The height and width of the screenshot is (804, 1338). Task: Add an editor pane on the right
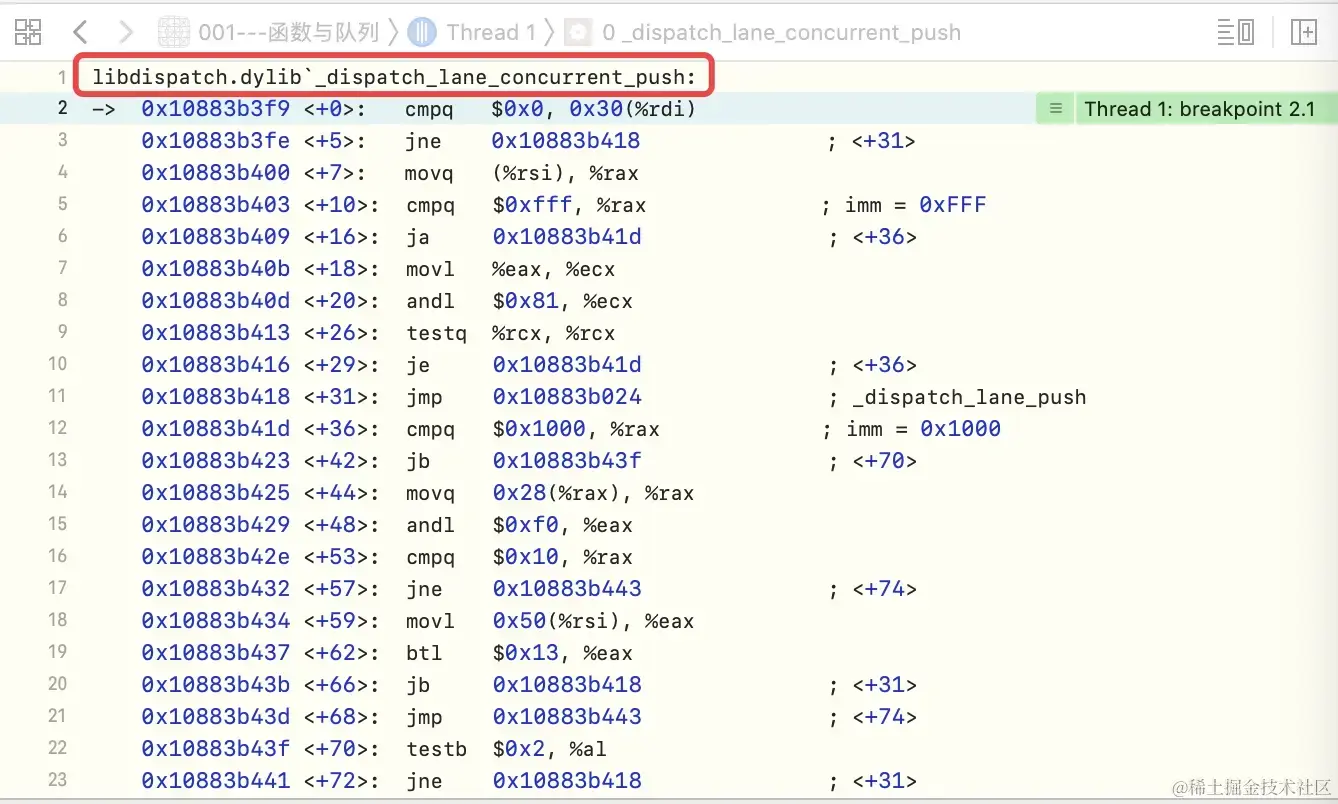pyautogui.click(x=1304, y=32)
